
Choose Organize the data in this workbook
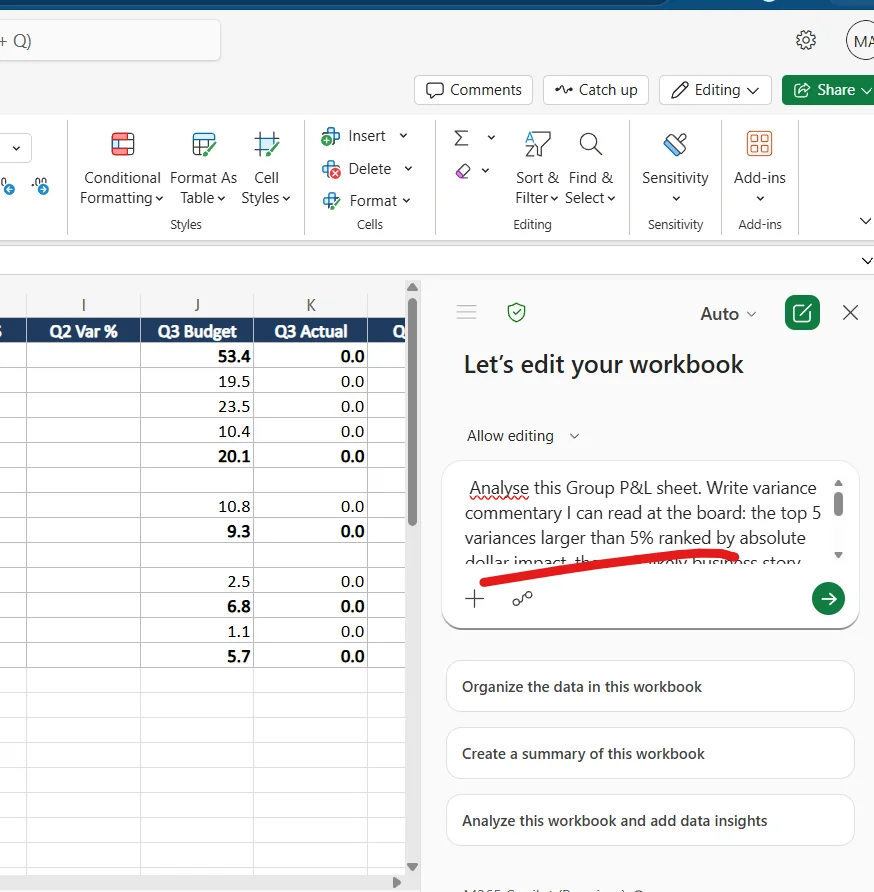[x=650, y=687]
